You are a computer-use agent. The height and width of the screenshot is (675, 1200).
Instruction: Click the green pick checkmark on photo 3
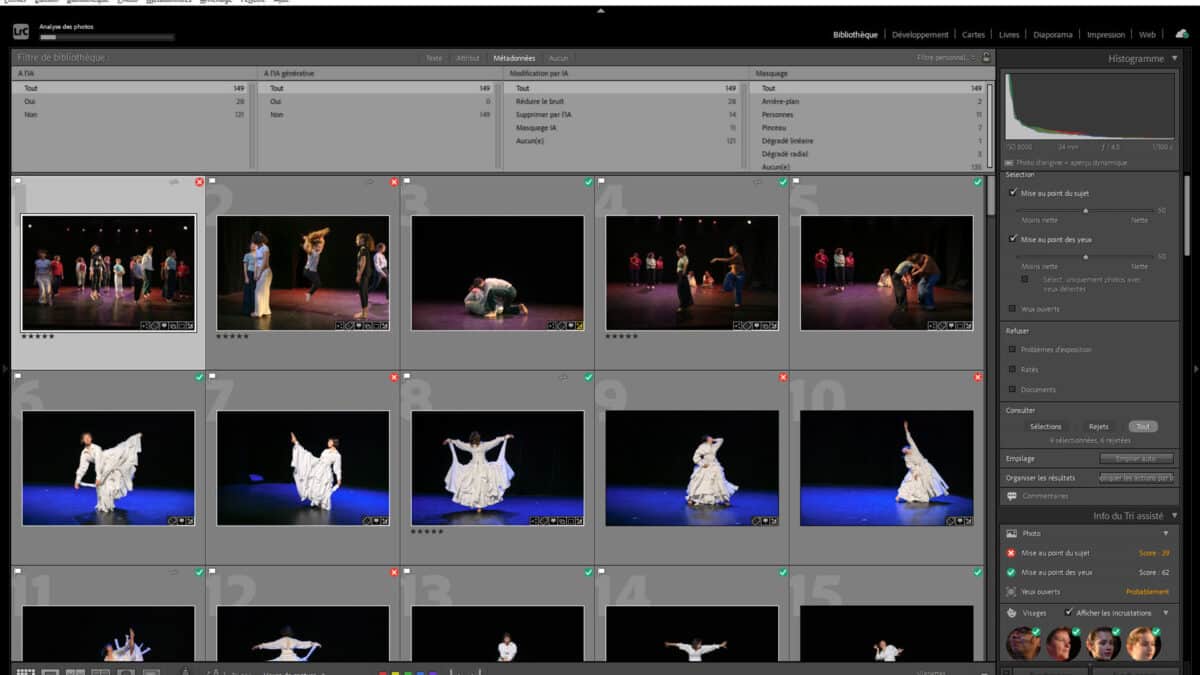tap(588, 182)
